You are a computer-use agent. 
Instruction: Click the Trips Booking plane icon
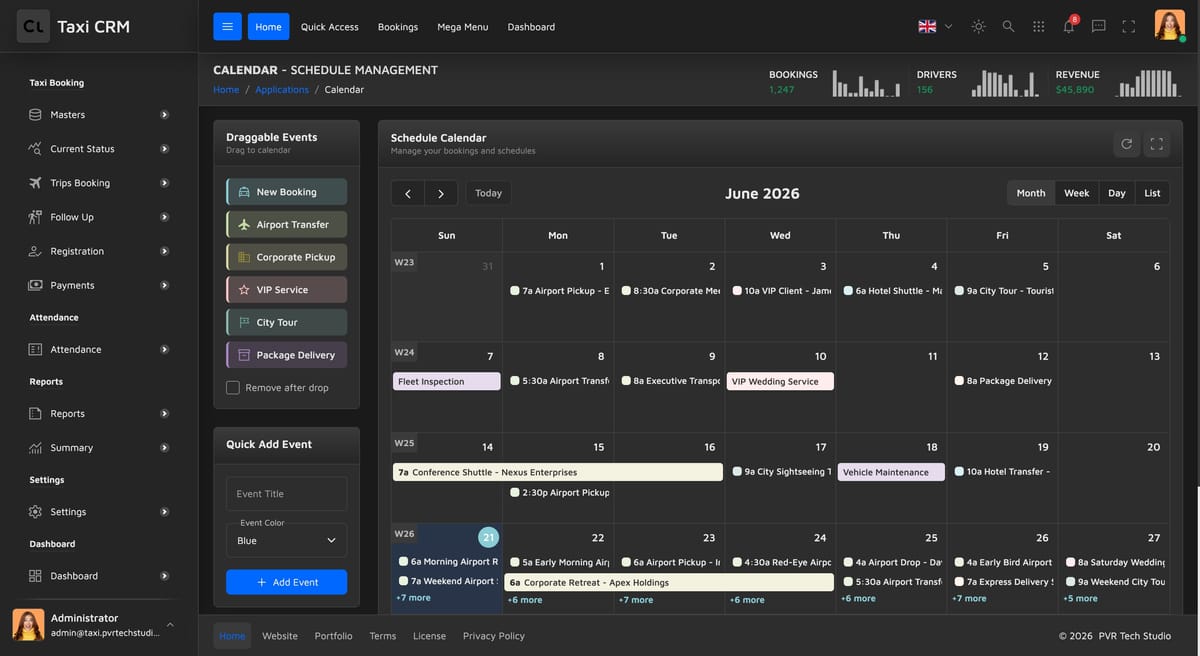click(35, 183)
